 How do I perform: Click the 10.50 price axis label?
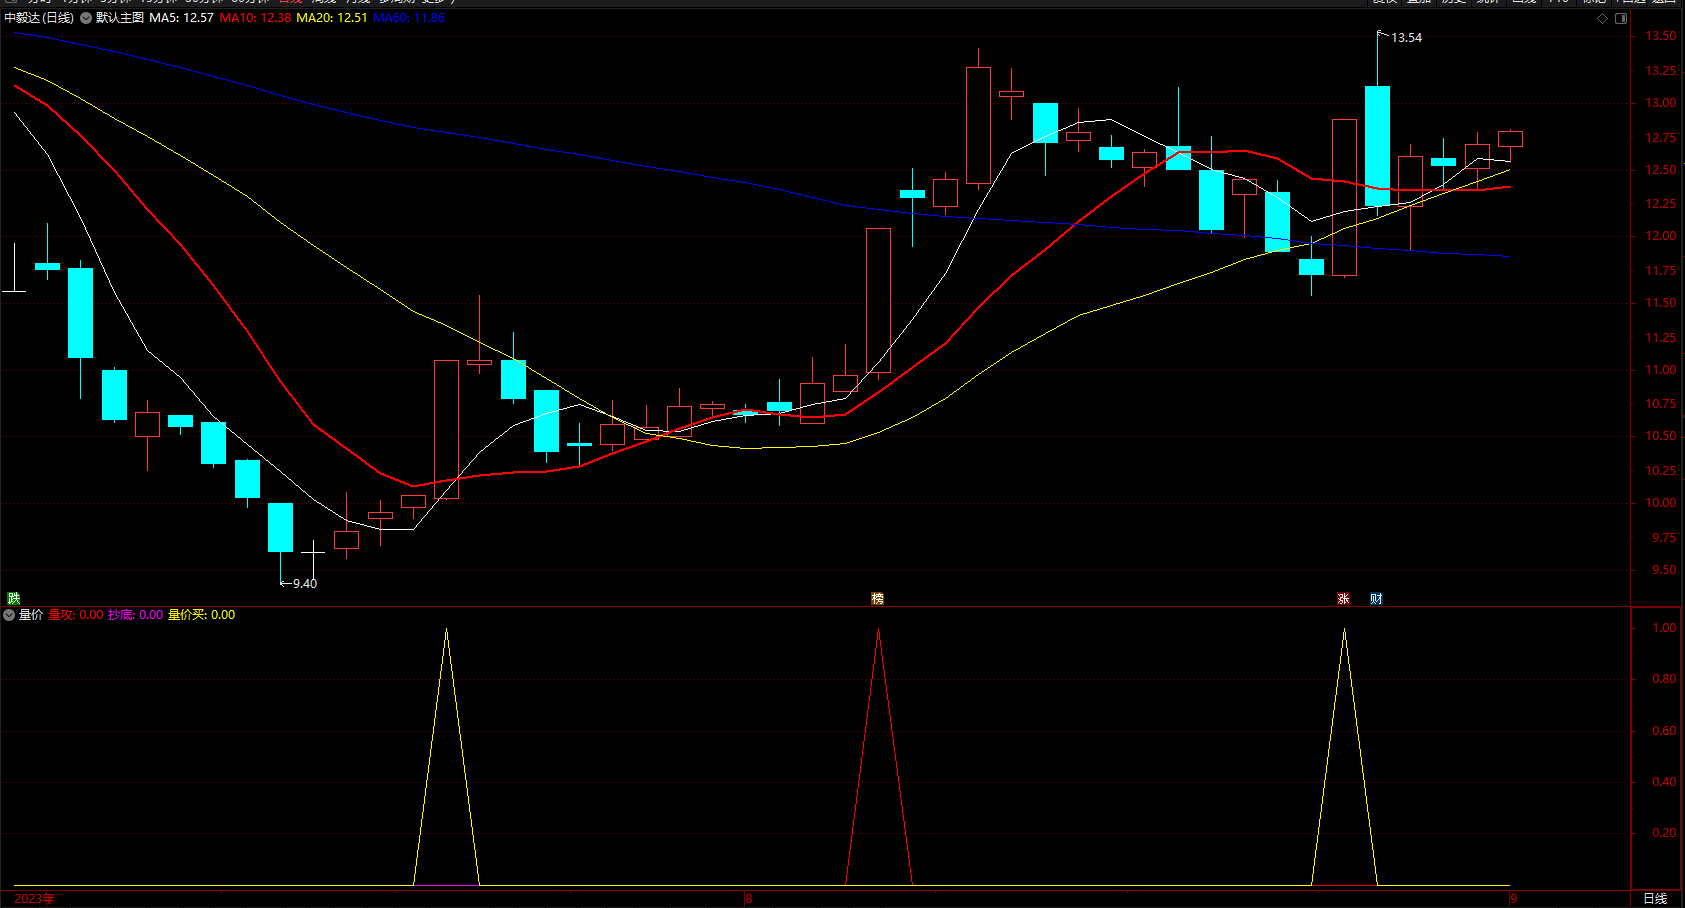pyautogui.click(x=1661, y=436)
